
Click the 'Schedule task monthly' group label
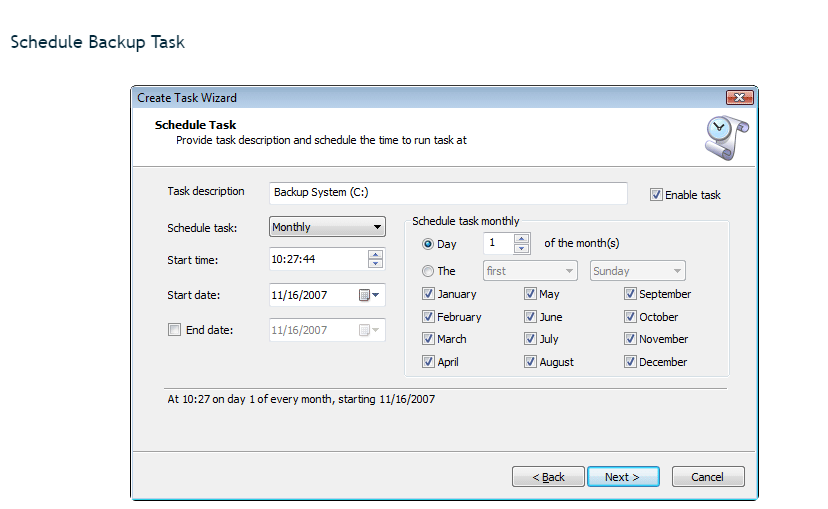pos(465,221)
